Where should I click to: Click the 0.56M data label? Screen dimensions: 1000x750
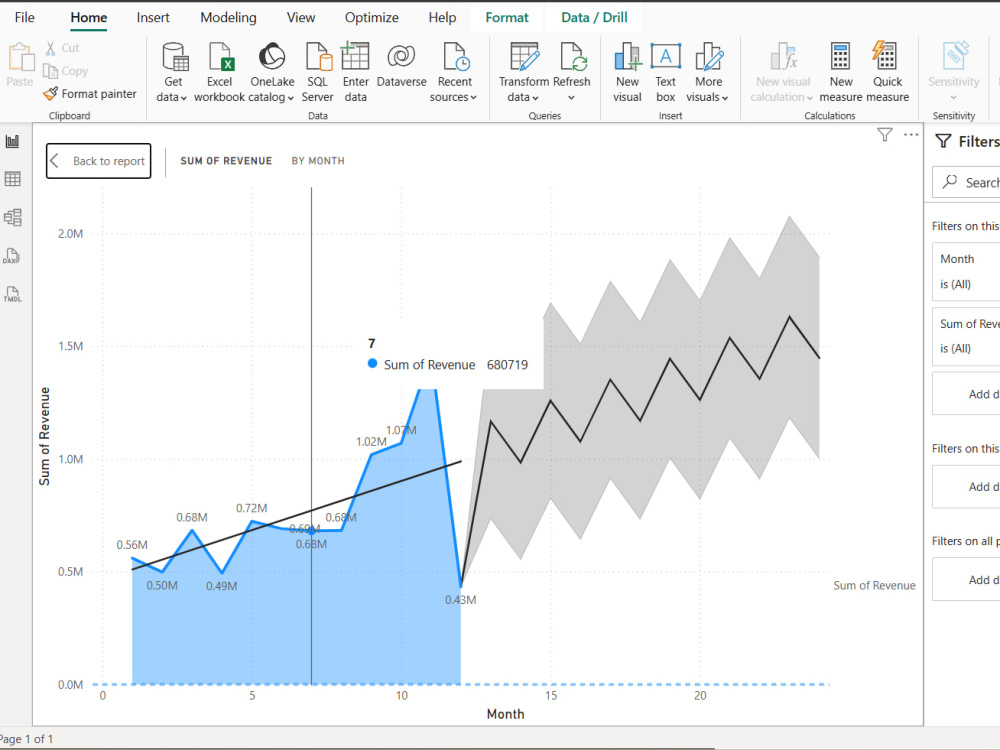click(132, 545)
